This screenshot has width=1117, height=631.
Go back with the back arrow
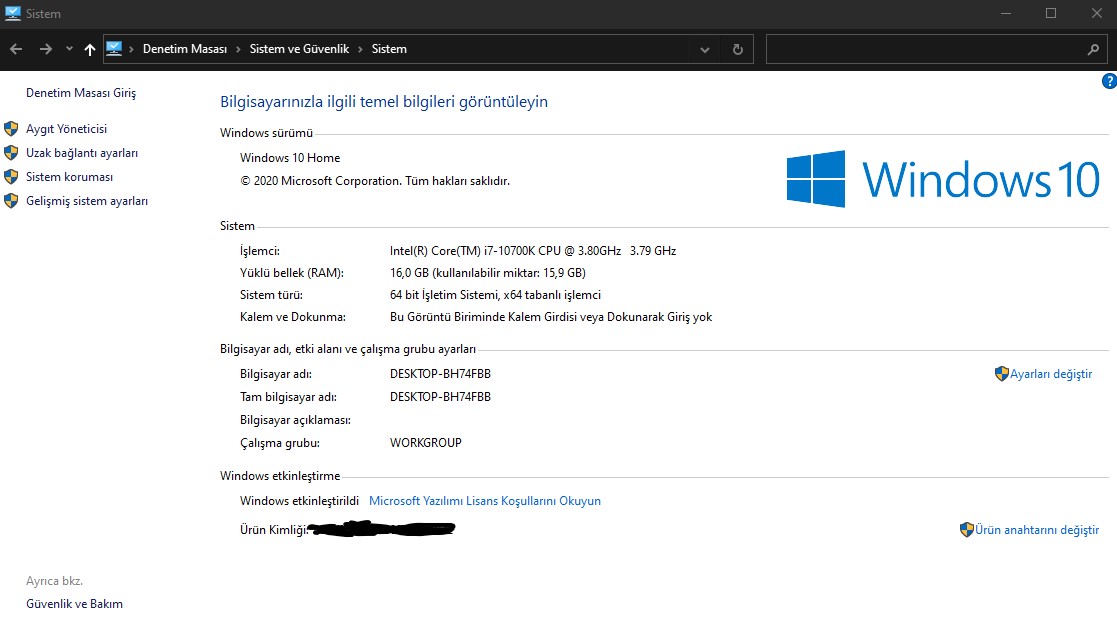(x=16, y=49)
